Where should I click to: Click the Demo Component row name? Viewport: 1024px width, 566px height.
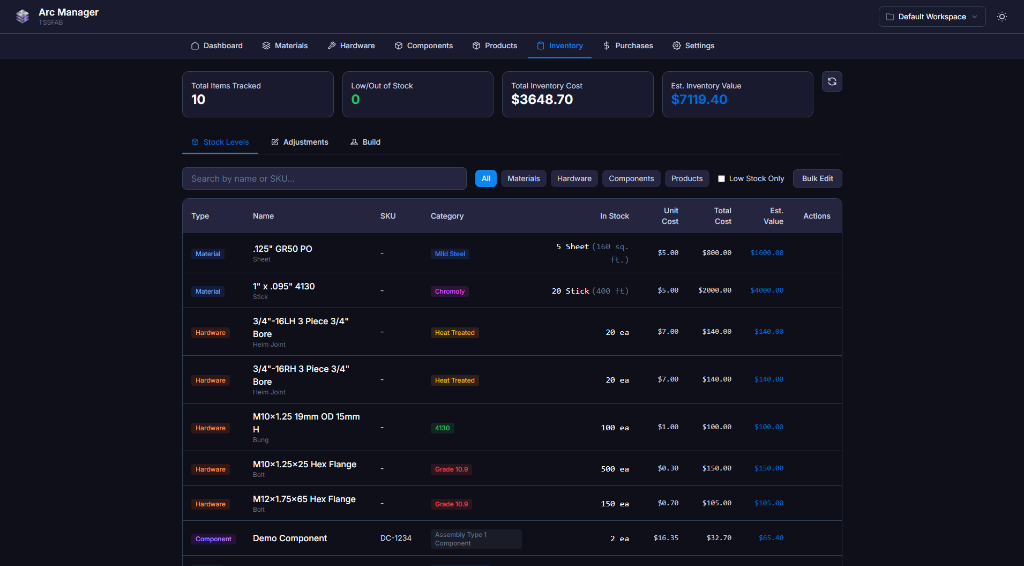point(290,538)
